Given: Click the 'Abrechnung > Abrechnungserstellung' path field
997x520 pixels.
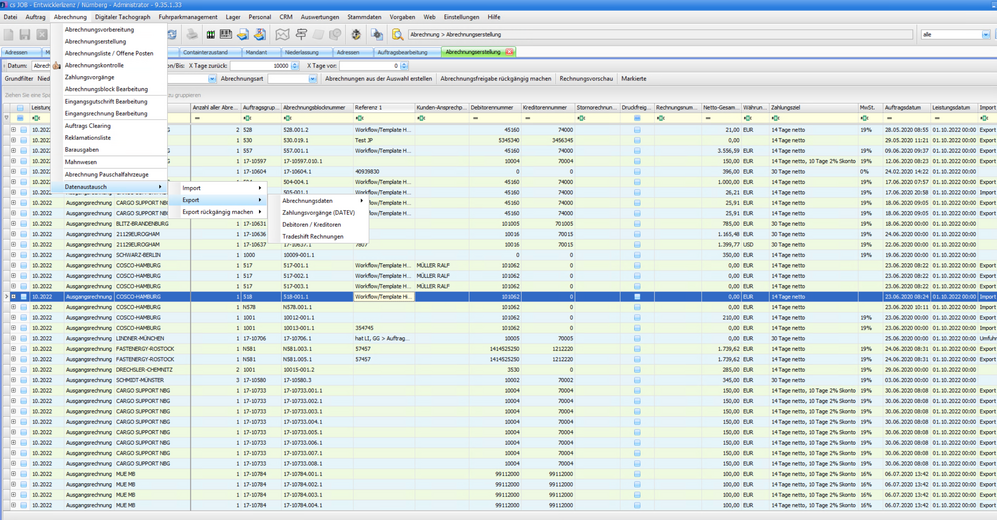Looking at the screenshot, I should pos(660,35).
